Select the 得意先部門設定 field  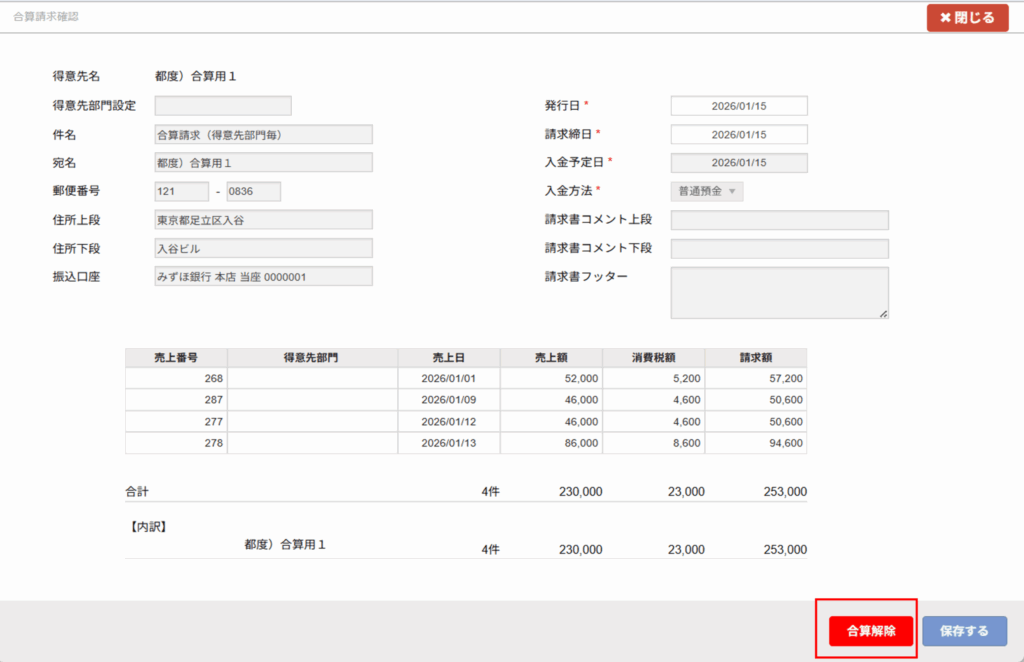point(223,106)
